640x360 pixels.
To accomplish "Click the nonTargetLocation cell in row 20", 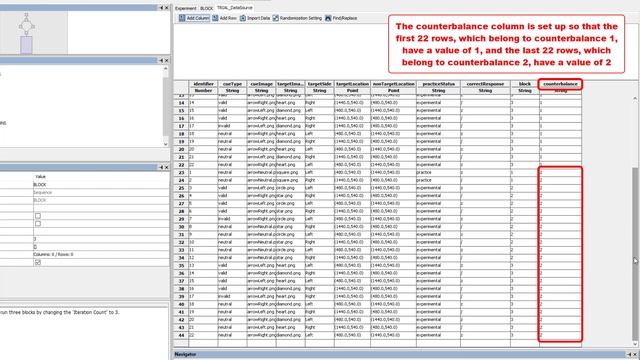I will 393,149.
